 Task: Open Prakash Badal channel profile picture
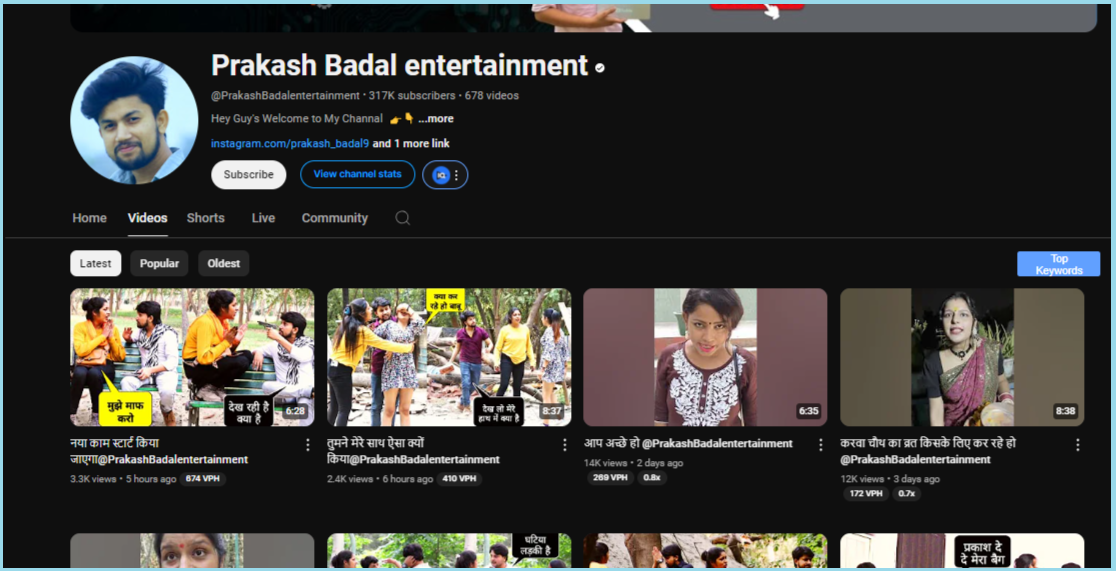(134, 120)
